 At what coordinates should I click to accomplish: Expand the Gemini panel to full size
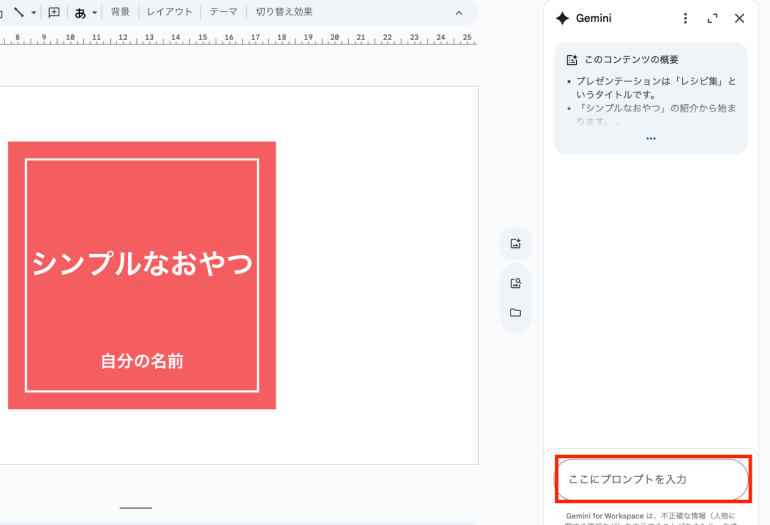point(712,19)
